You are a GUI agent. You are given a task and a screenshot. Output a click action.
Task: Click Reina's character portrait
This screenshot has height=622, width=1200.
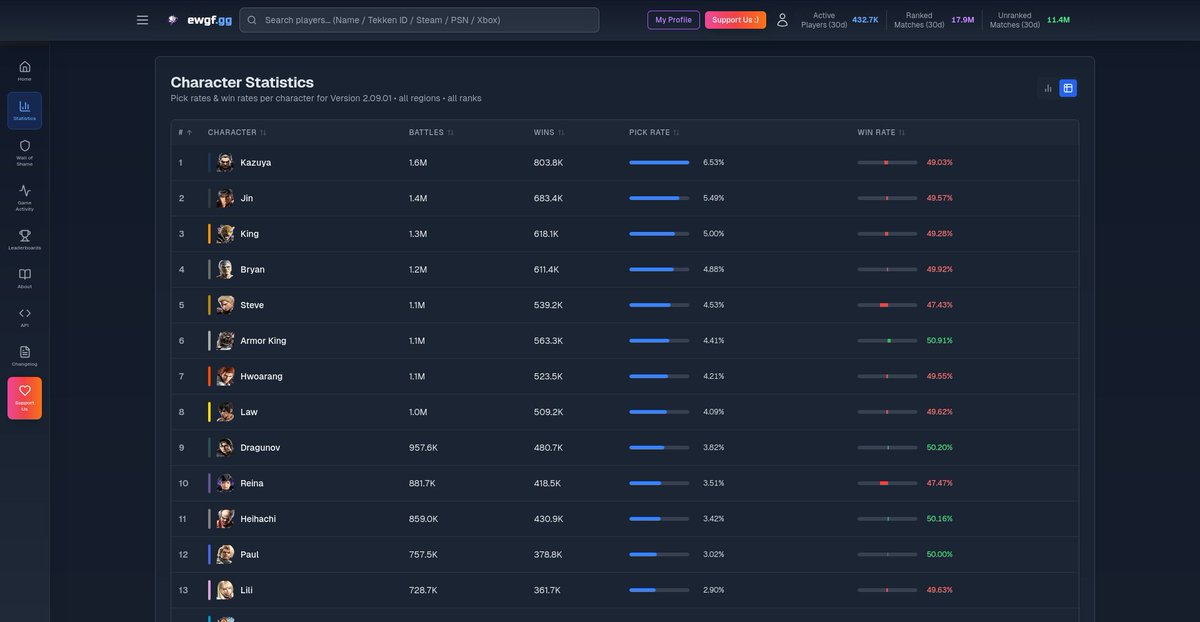(225, 483)
